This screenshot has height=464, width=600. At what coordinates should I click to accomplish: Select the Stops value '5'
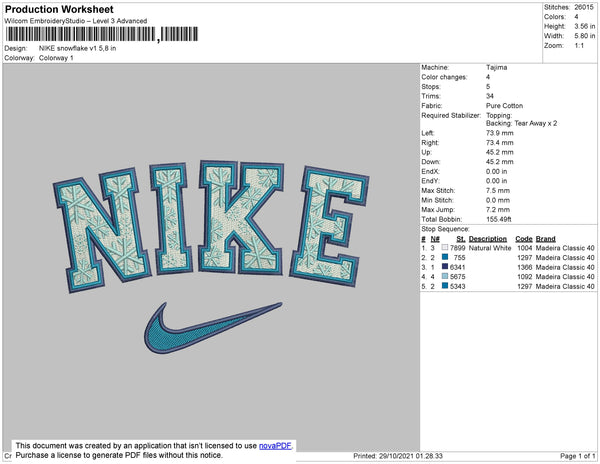click(488, 86)
